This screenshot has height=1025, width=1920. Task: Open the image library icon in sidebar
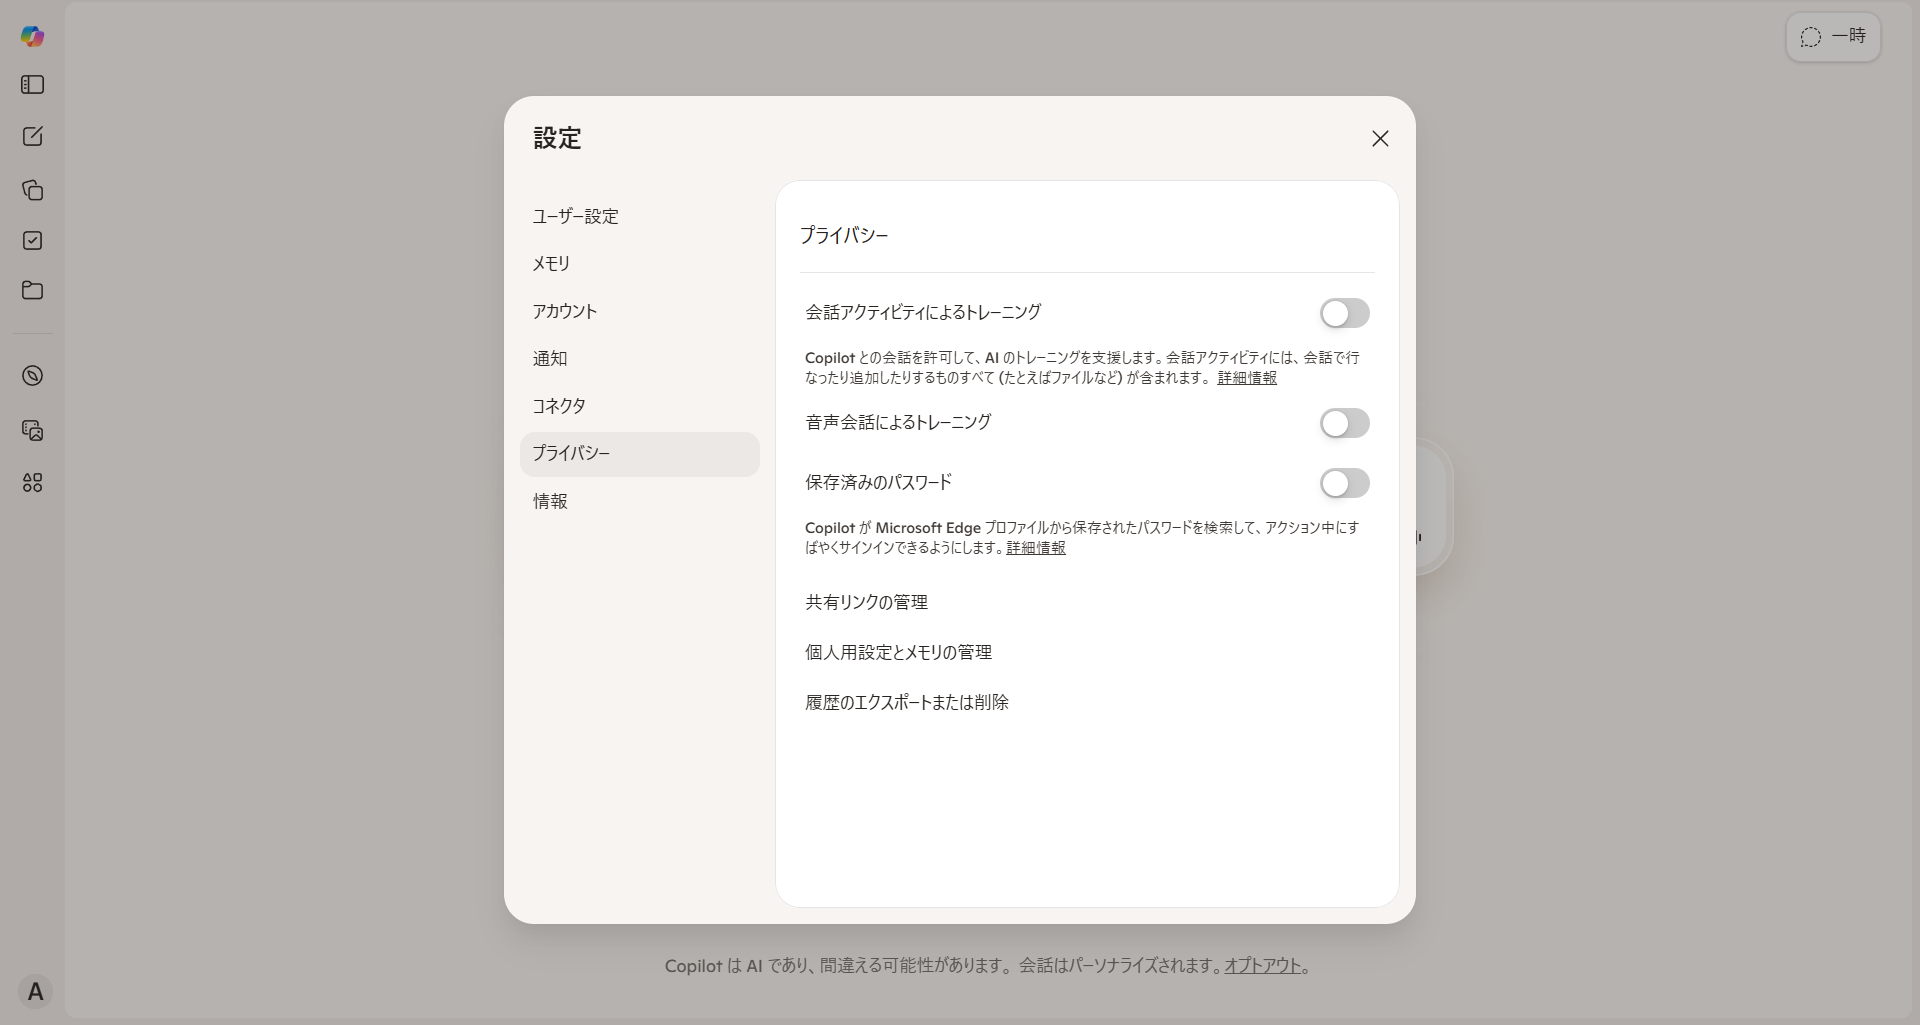(x=32, y=430)
